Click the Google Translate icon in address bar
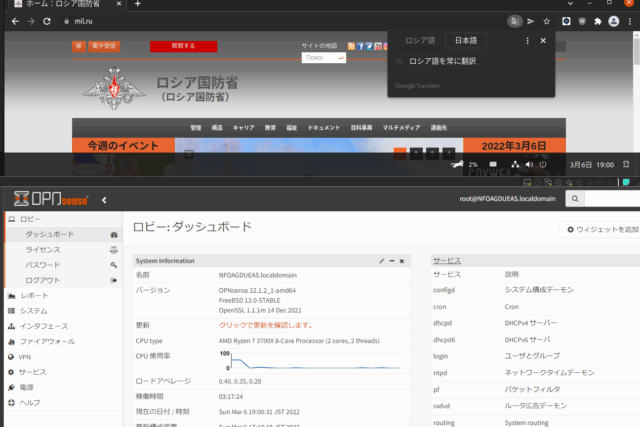Viewport: 640px width, 427px height. pyautogui.click(x=515, y=21)
